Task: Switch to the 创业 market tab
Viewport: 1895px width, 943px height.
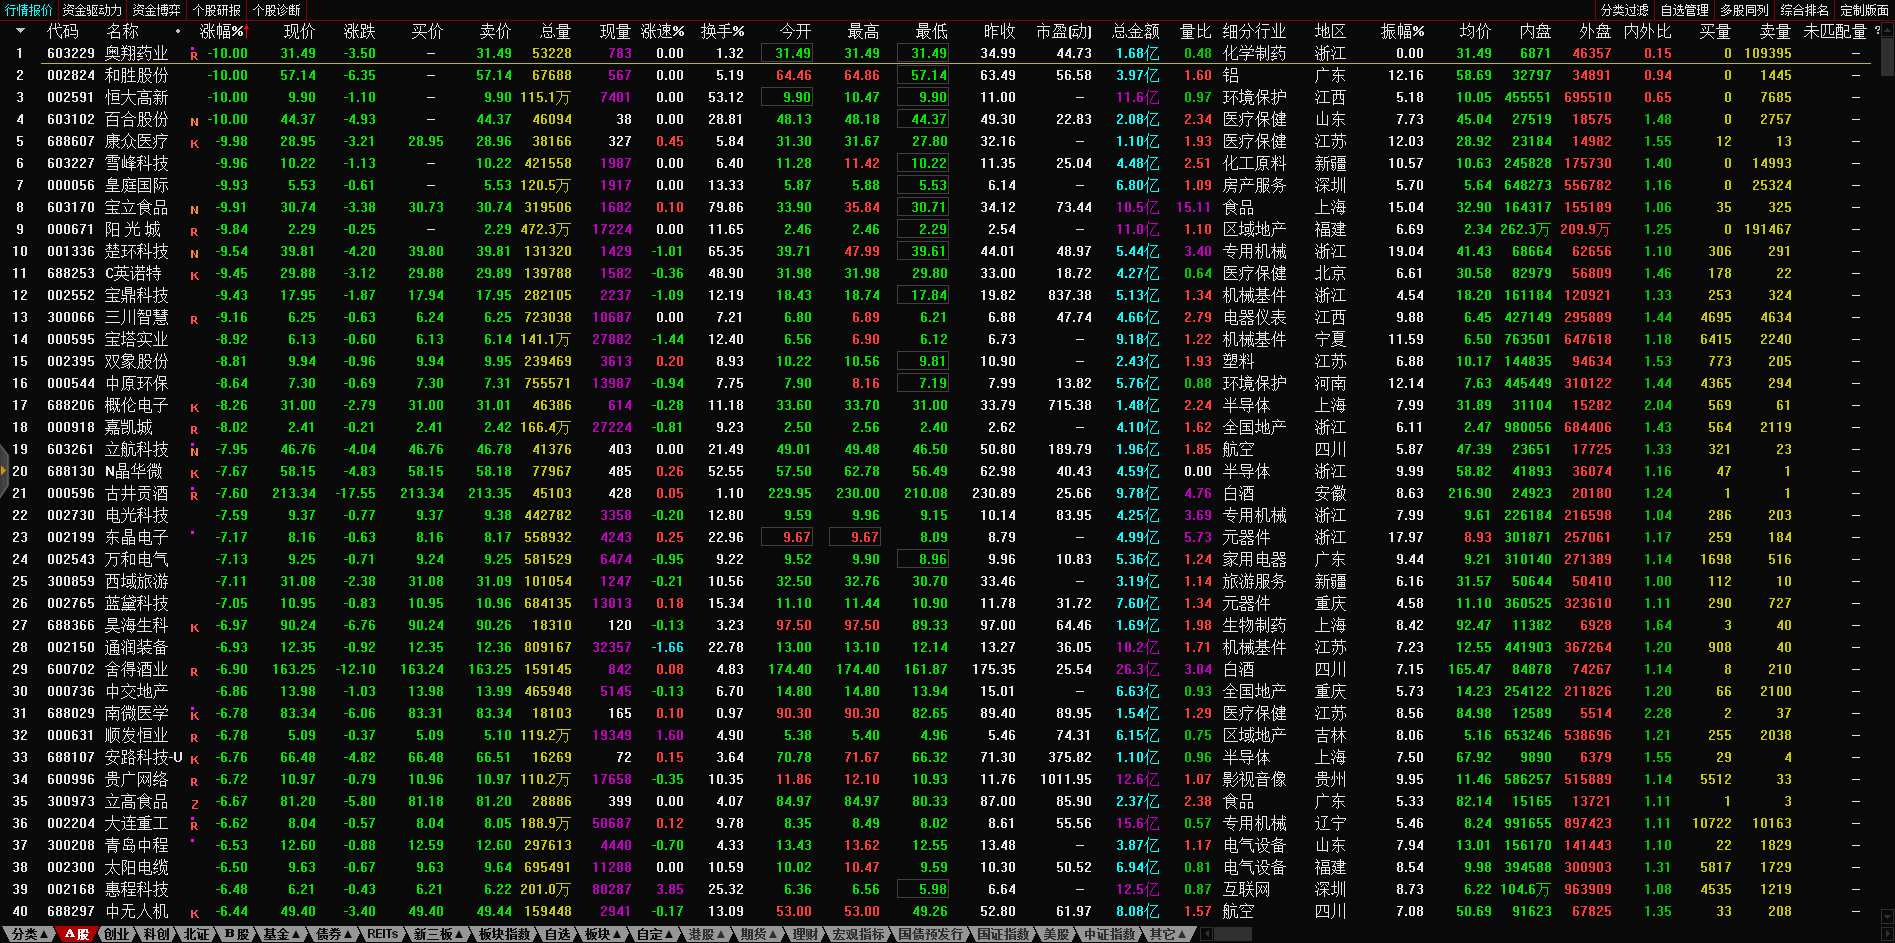Action: (x=117, y=934)
